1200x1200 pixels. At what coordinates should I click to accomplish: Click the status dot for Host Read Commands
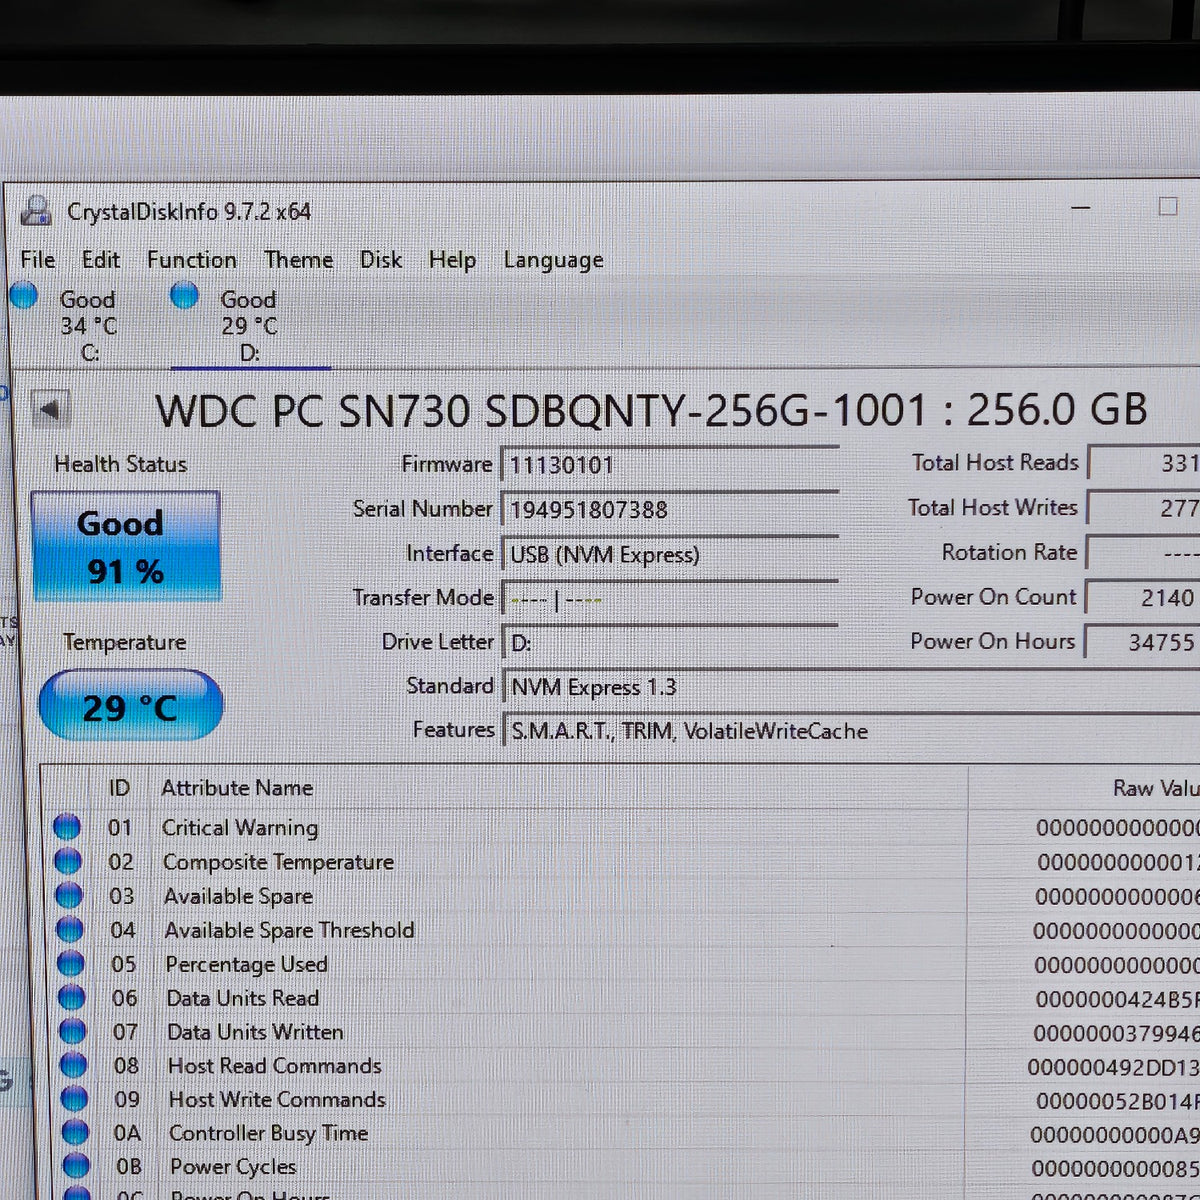pyautogui.click(x=73, y=1065)
